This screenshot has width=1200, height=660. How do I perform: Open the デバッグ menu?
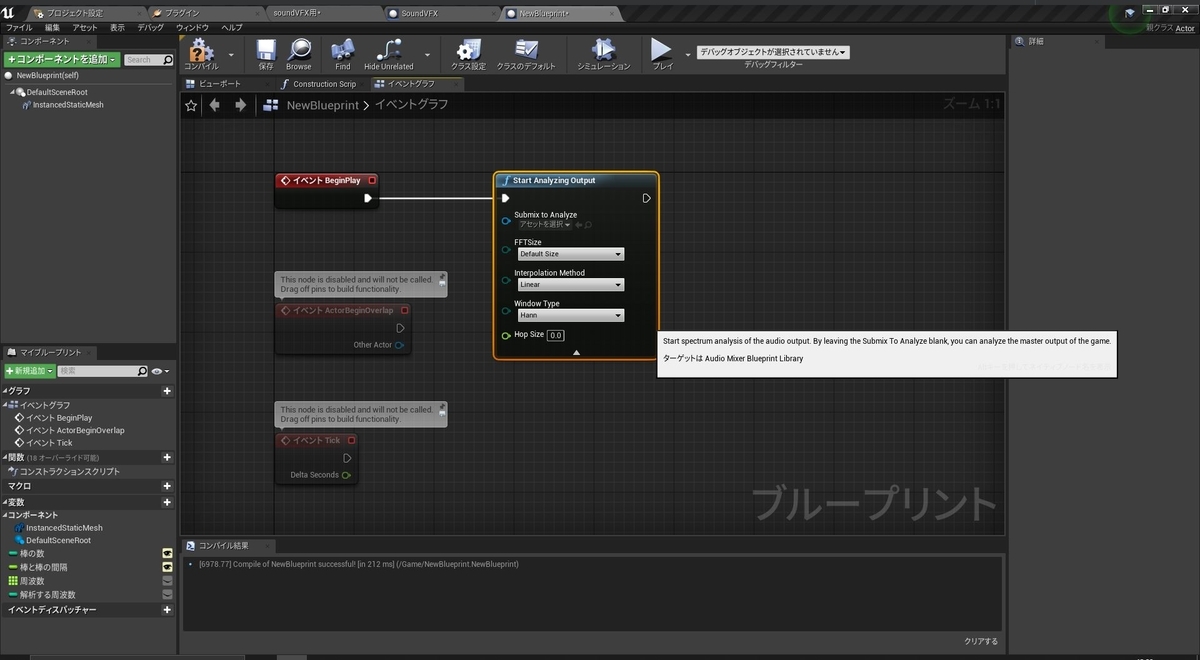[x=150, y=27]
